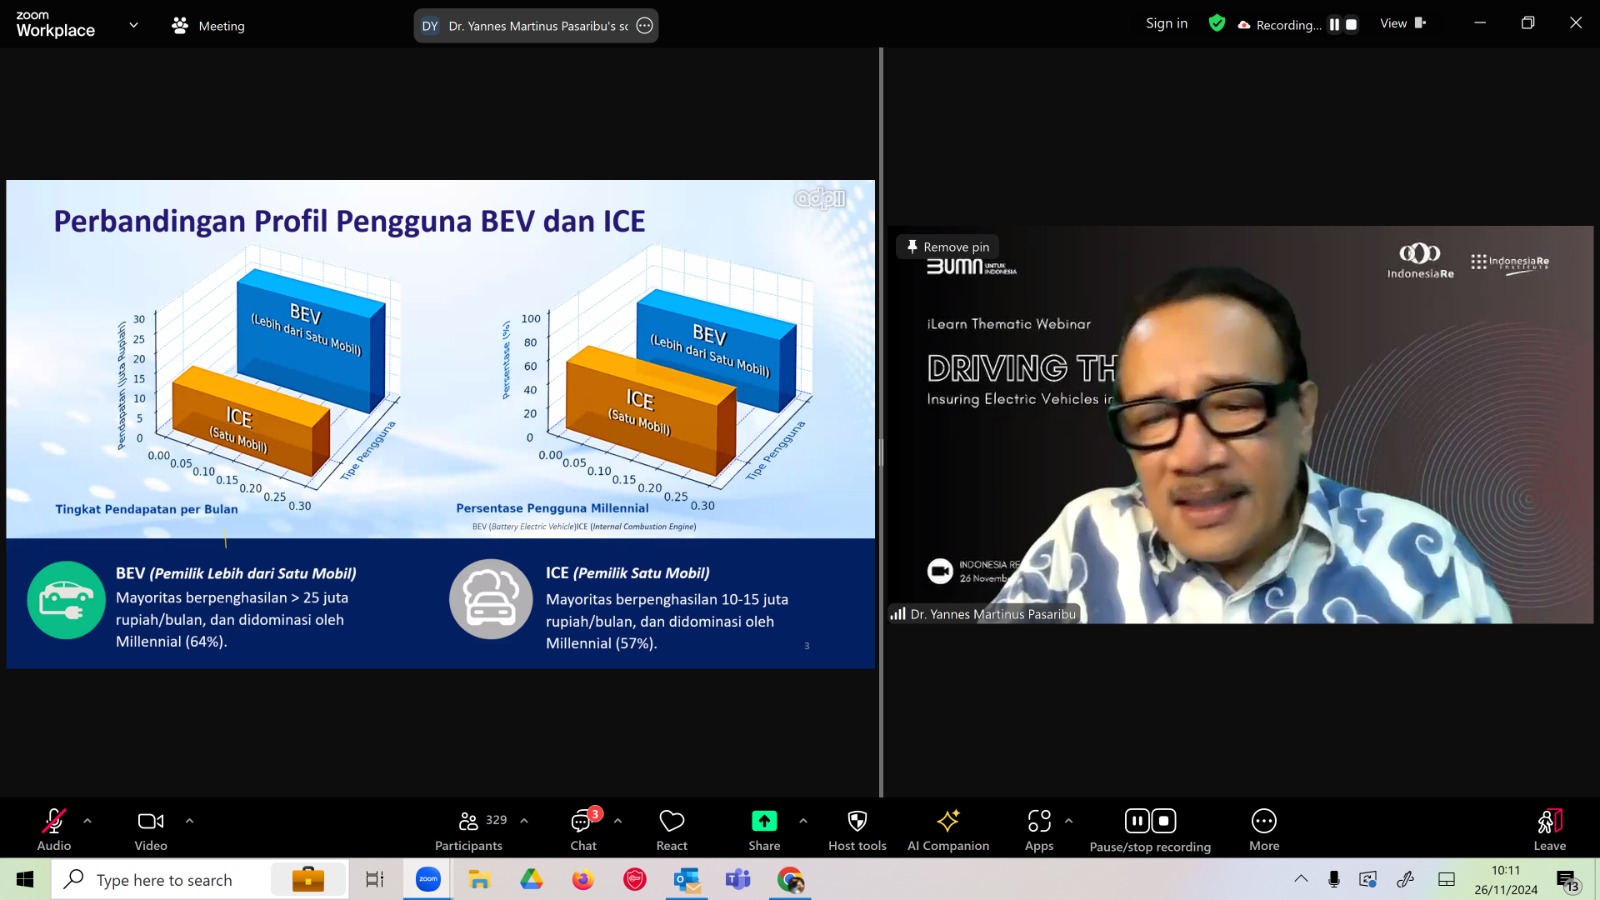Click the green Share screen icon
Viewport: 1600px width, 900px height.
(x=764, y=821)
